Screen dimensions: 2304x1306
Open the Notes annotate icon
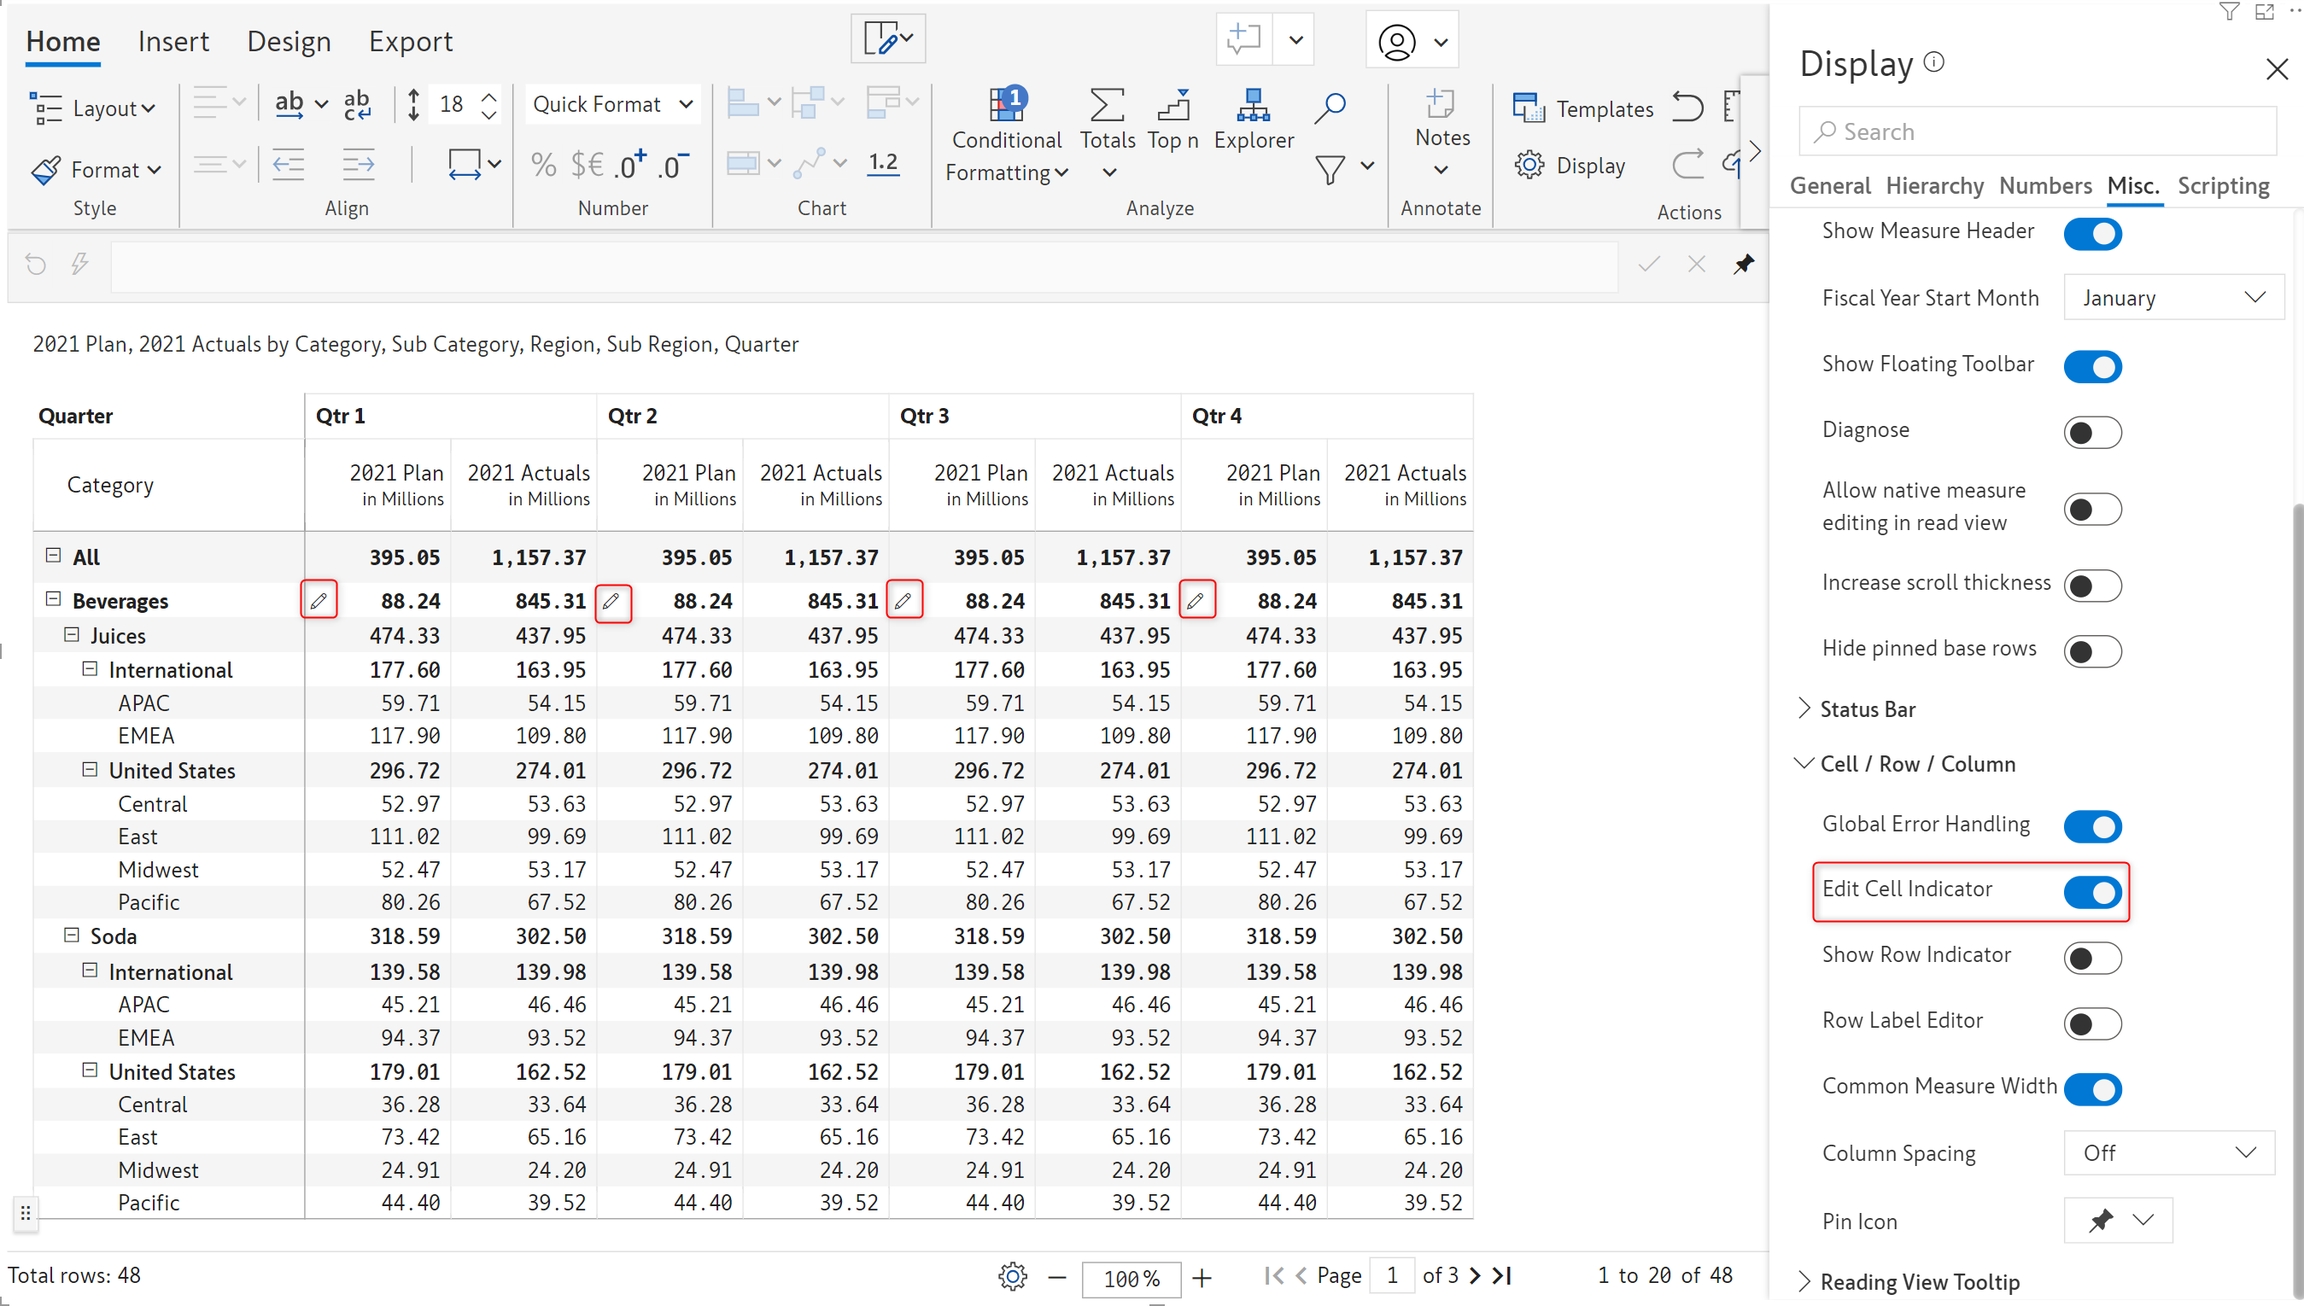1441,104
